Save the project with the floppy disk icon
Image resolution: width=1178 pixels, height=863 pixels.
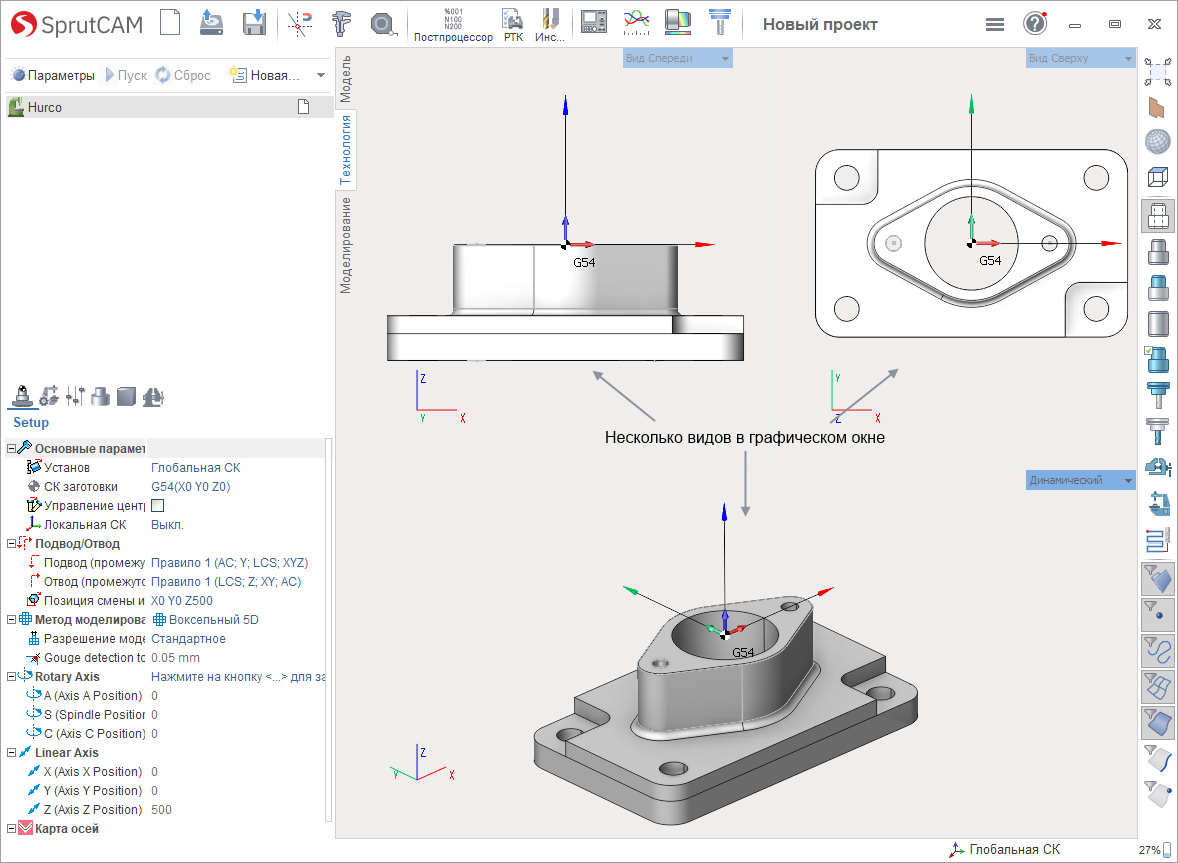(x=254, y=23)
